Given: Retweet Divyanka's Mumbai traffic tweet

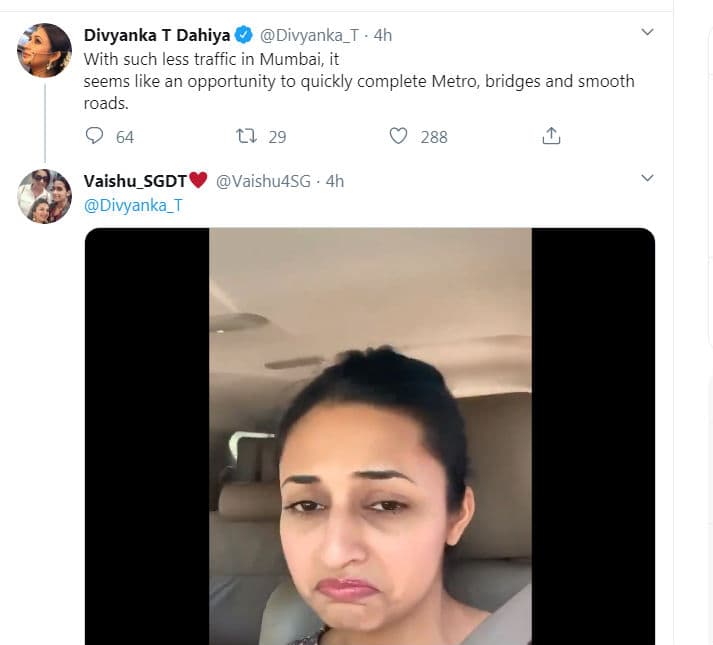Looking at the screenshot, I should click(246, 136).
